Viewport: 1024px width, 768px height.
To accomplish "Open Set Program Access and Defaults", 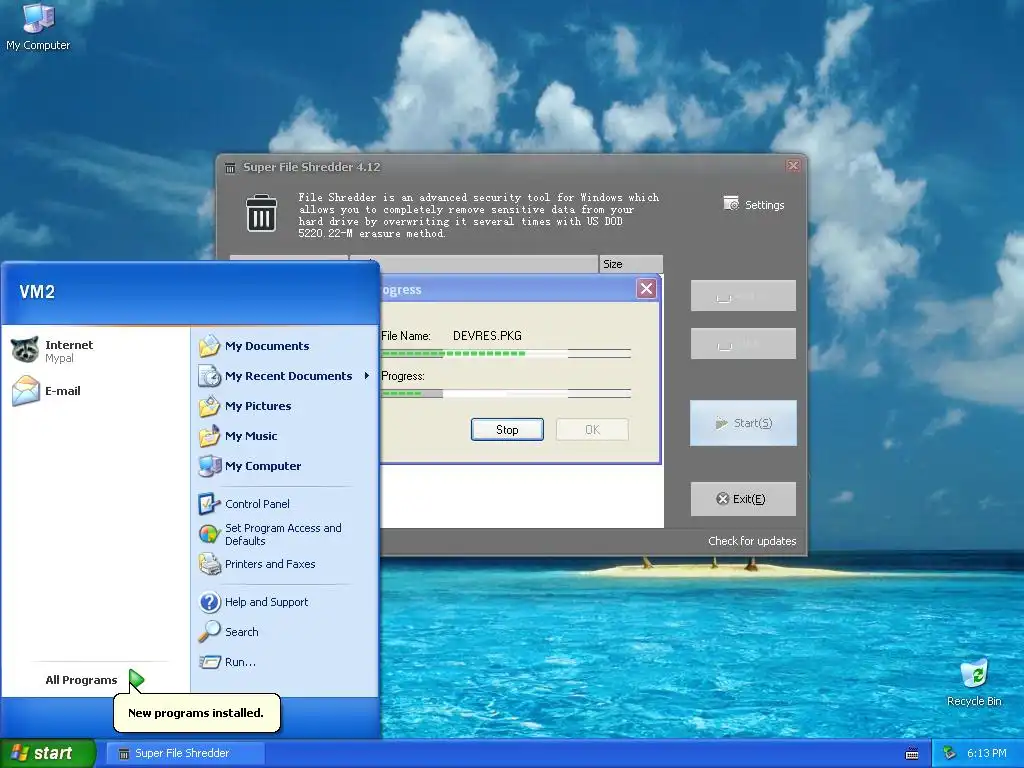I will click(283, 534).
